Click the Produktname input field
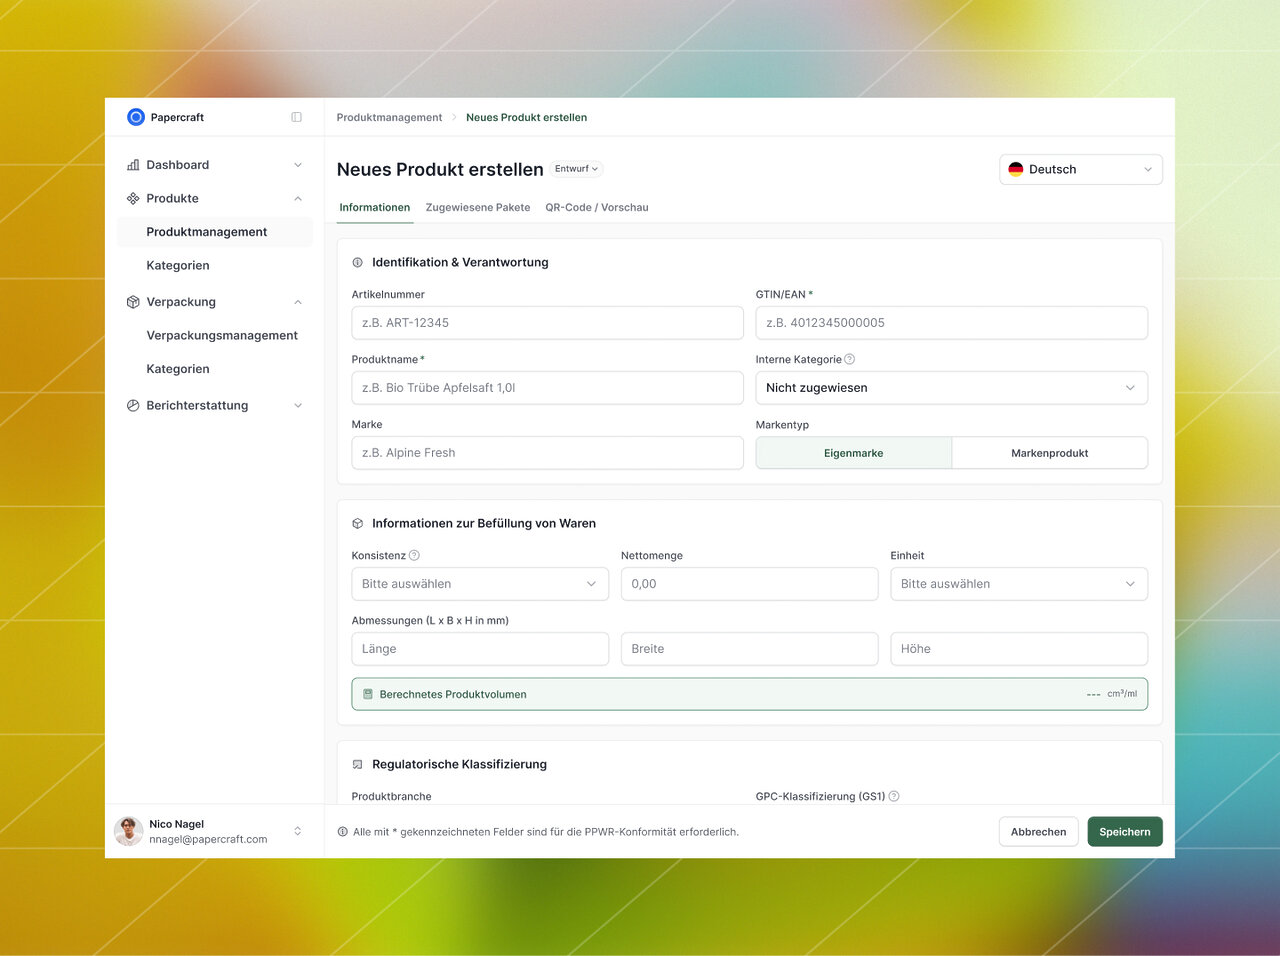Screen dimensions: 1280x956 547,388
